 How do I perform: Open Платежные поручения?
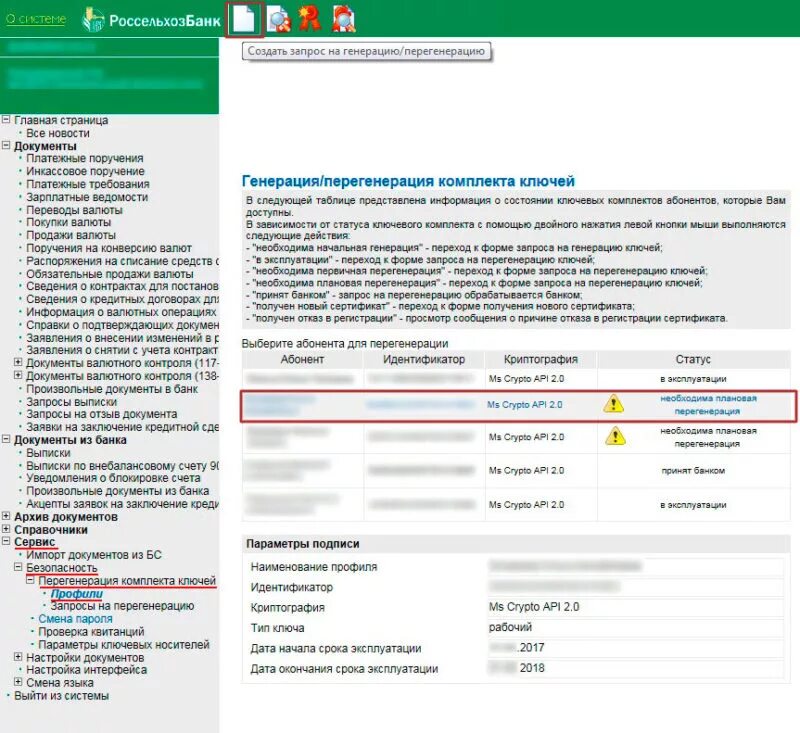coord(85,159)
